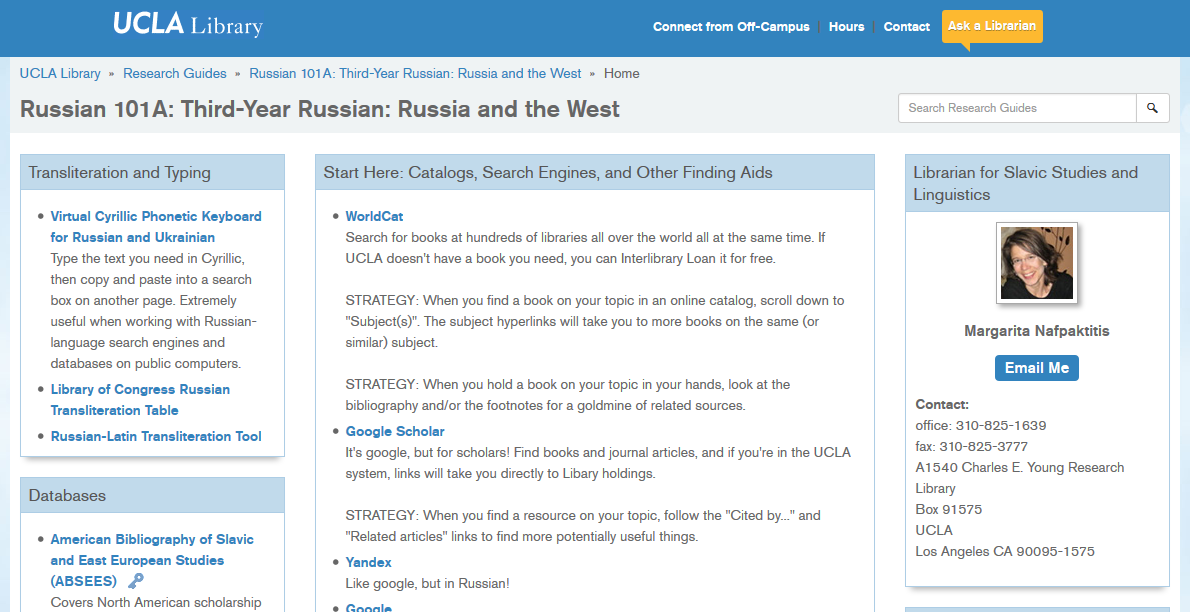Click Margarita Nafpaktitis profile photo

(x=1037, y=263)
